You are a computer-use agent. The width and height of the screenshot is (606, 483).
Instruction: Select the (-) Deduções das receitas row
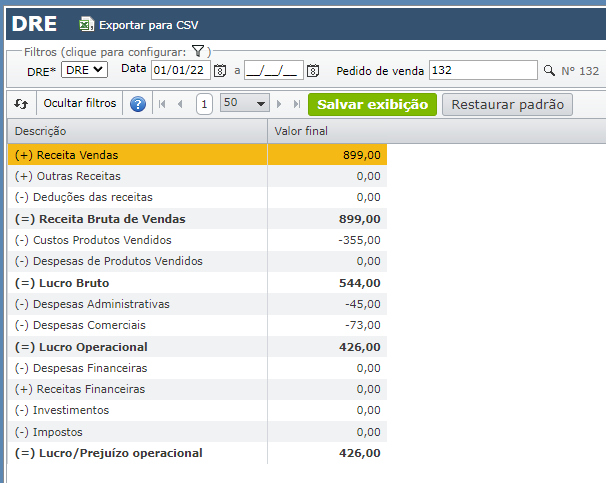coord(197,197)
